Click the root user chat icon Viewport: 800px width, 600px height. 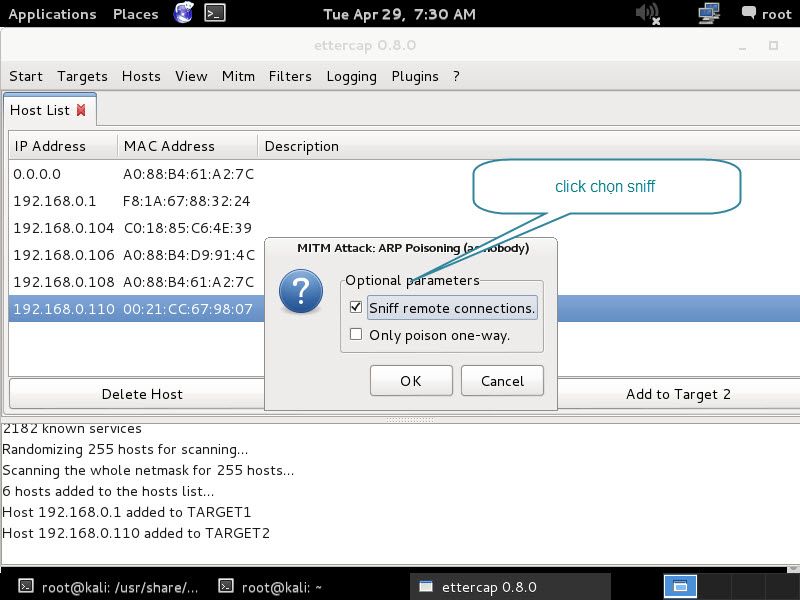(748, 13)
